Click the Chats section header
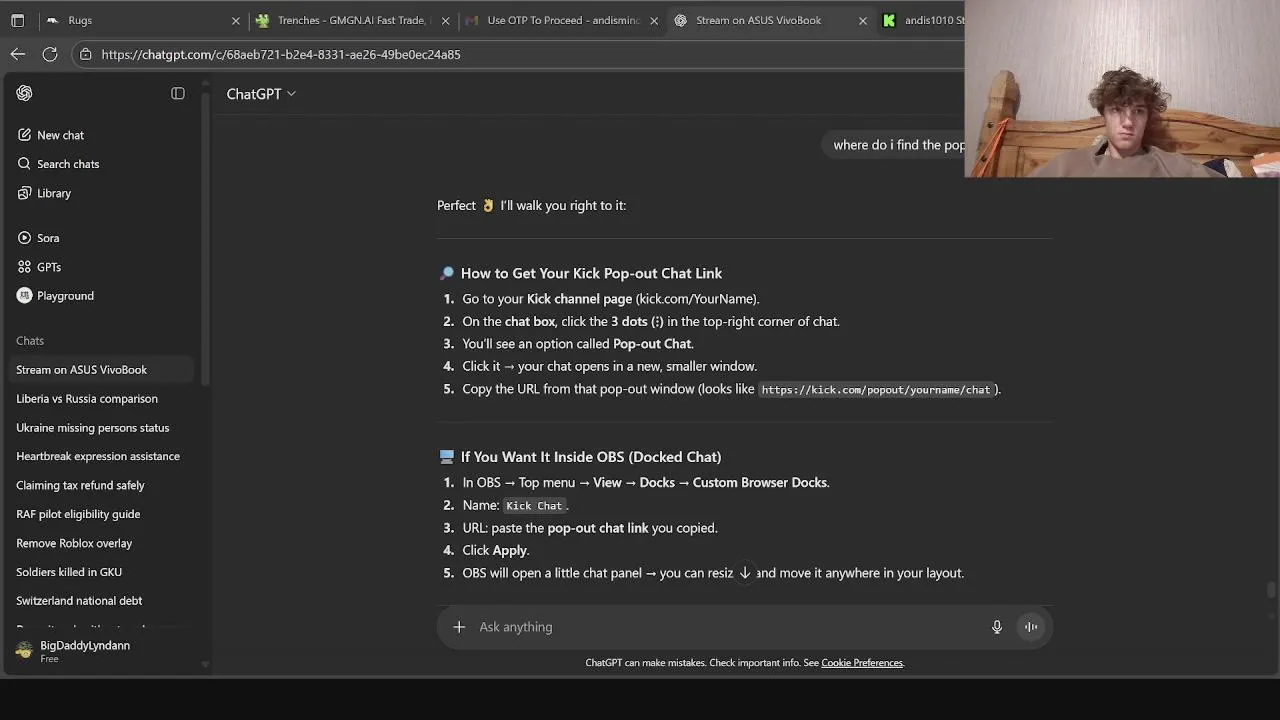The height and width of the screenshot is (720, 1280). point(30,341)
